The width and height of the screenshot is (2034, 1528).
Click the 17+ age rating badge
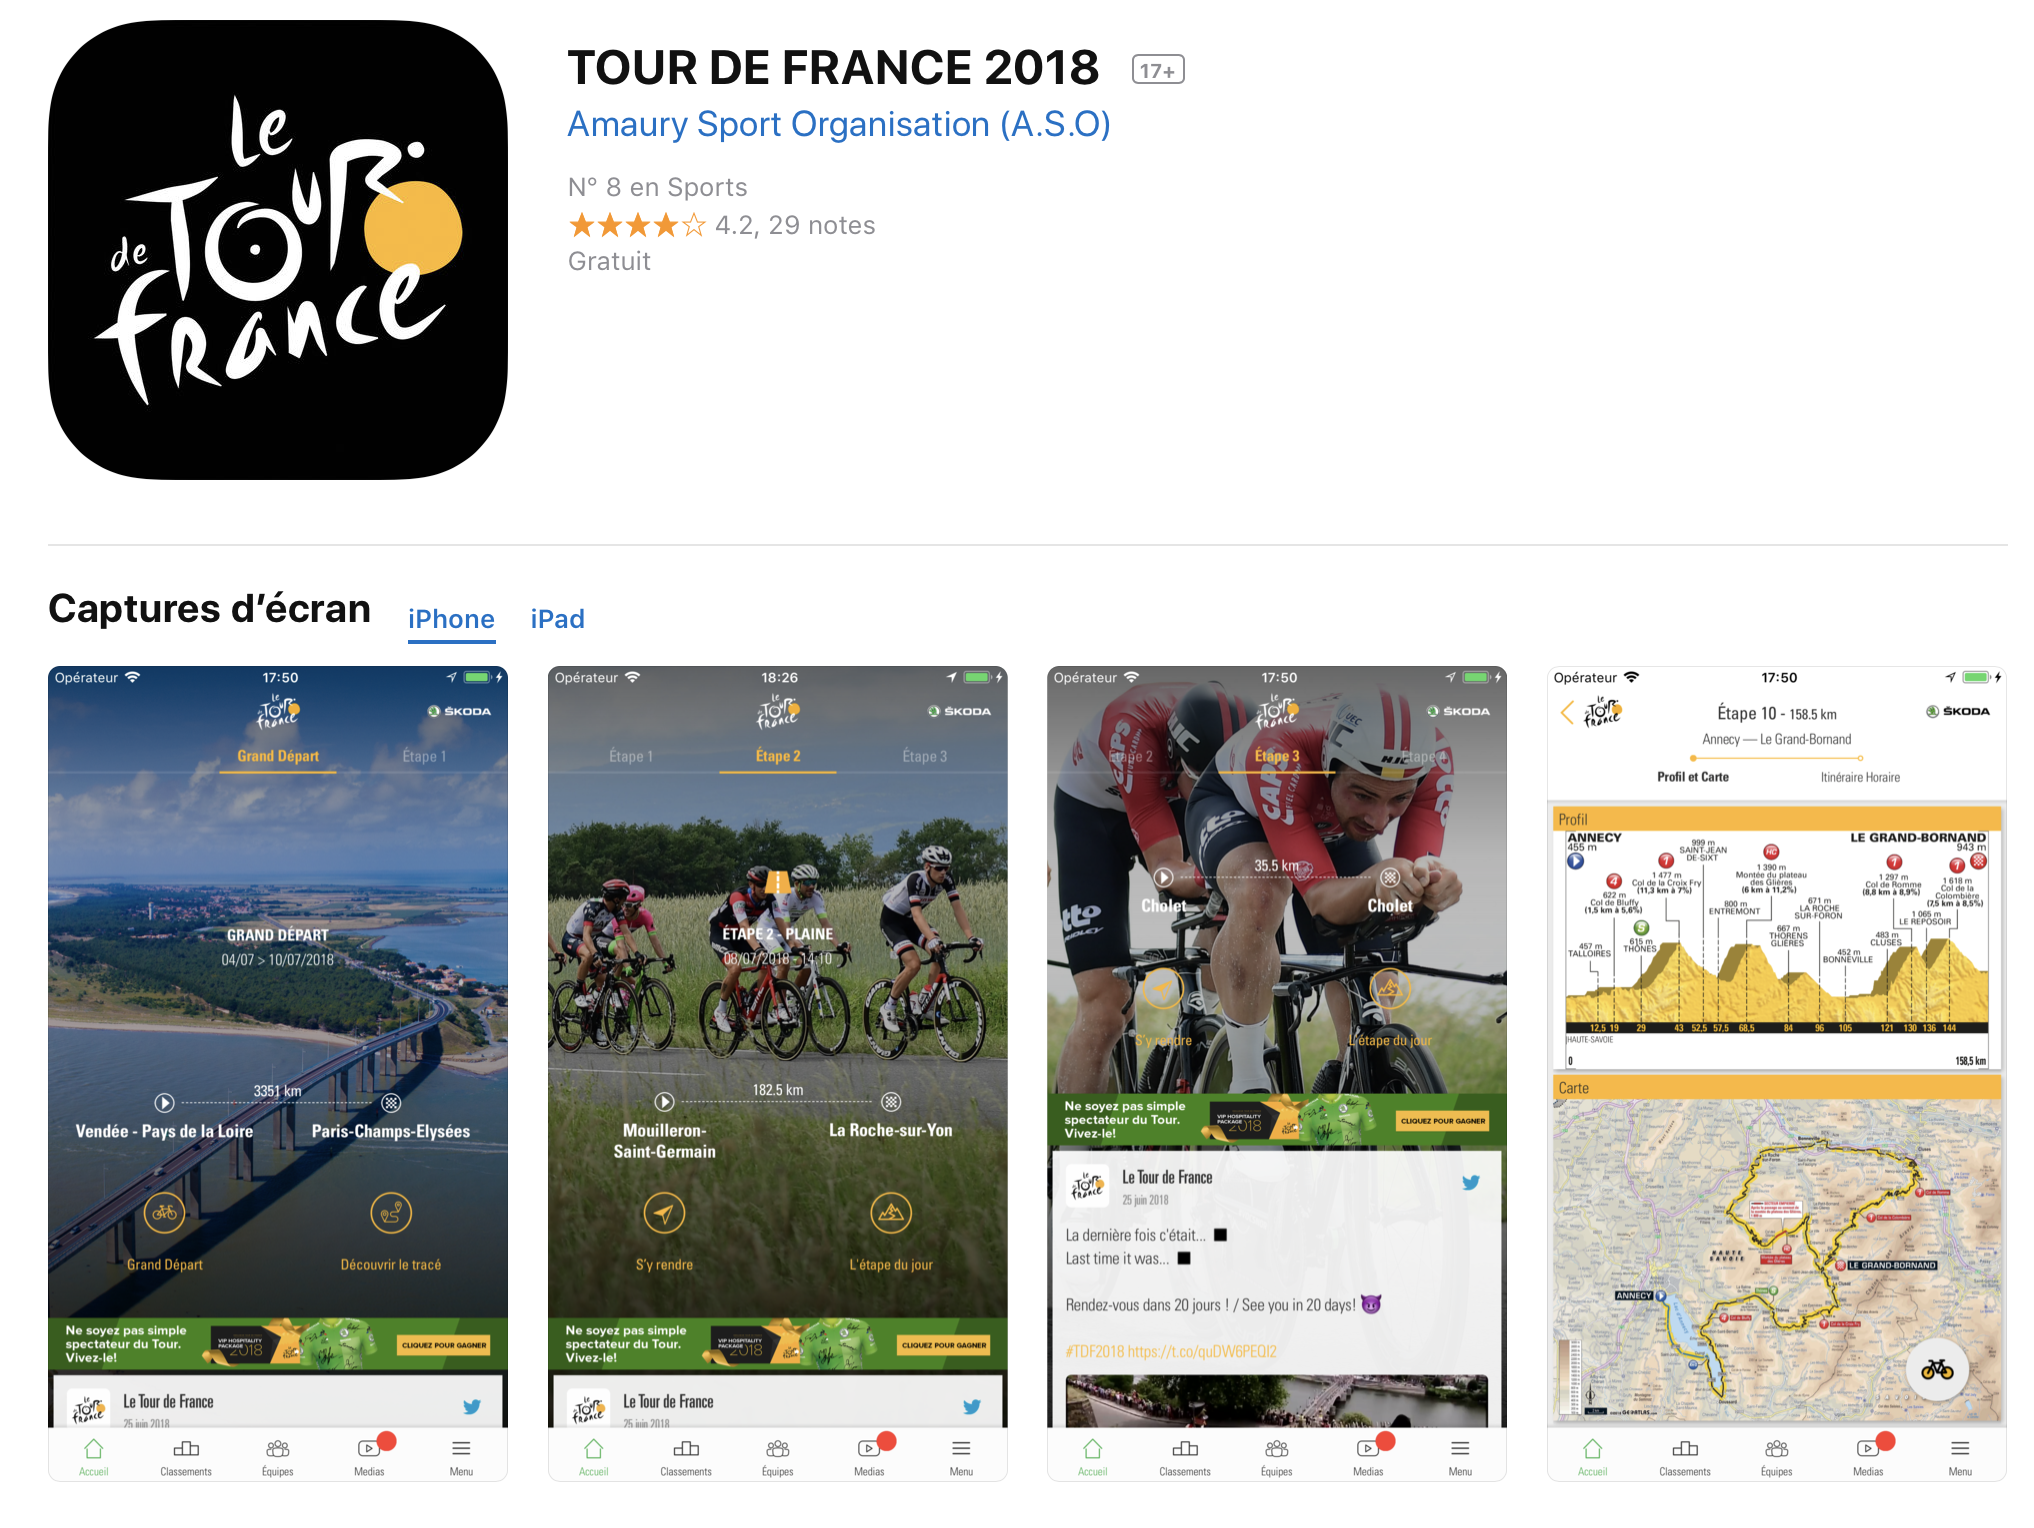pyautogui.click(x=1158, y=70)
